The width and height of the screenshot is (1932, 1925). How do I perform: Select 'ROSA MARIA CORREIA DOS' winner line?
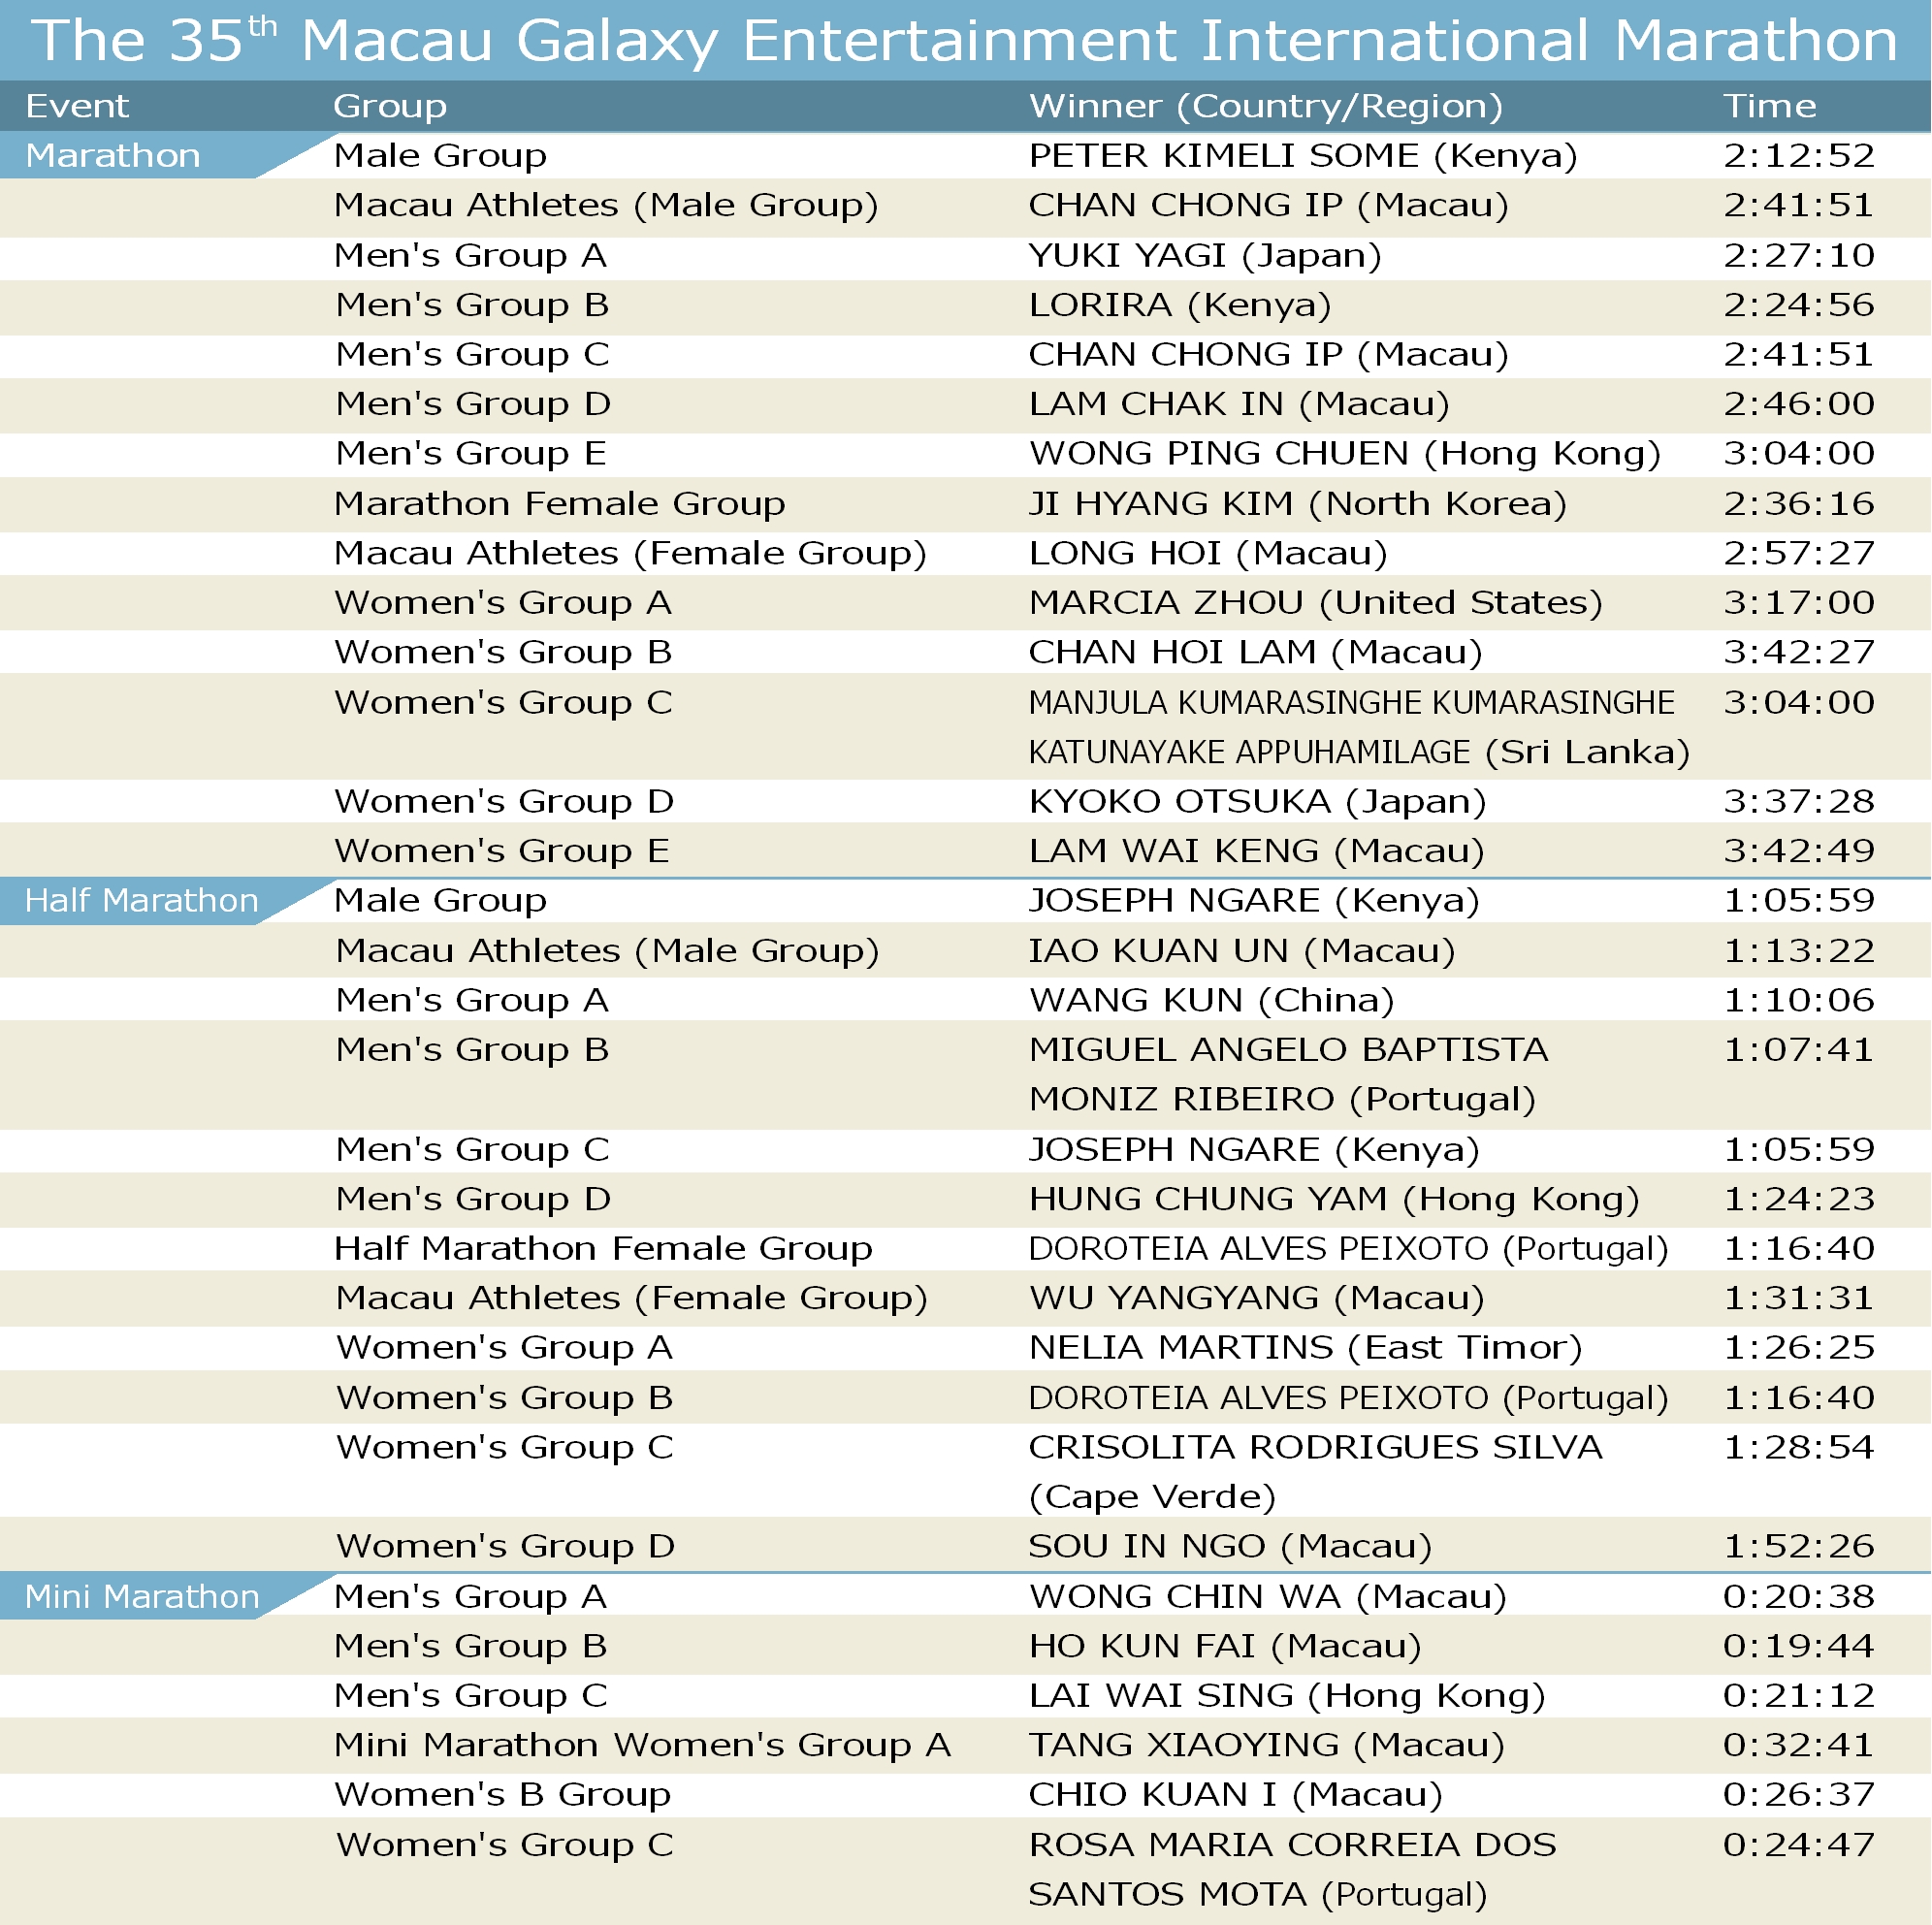[x=1293, y=1844]
